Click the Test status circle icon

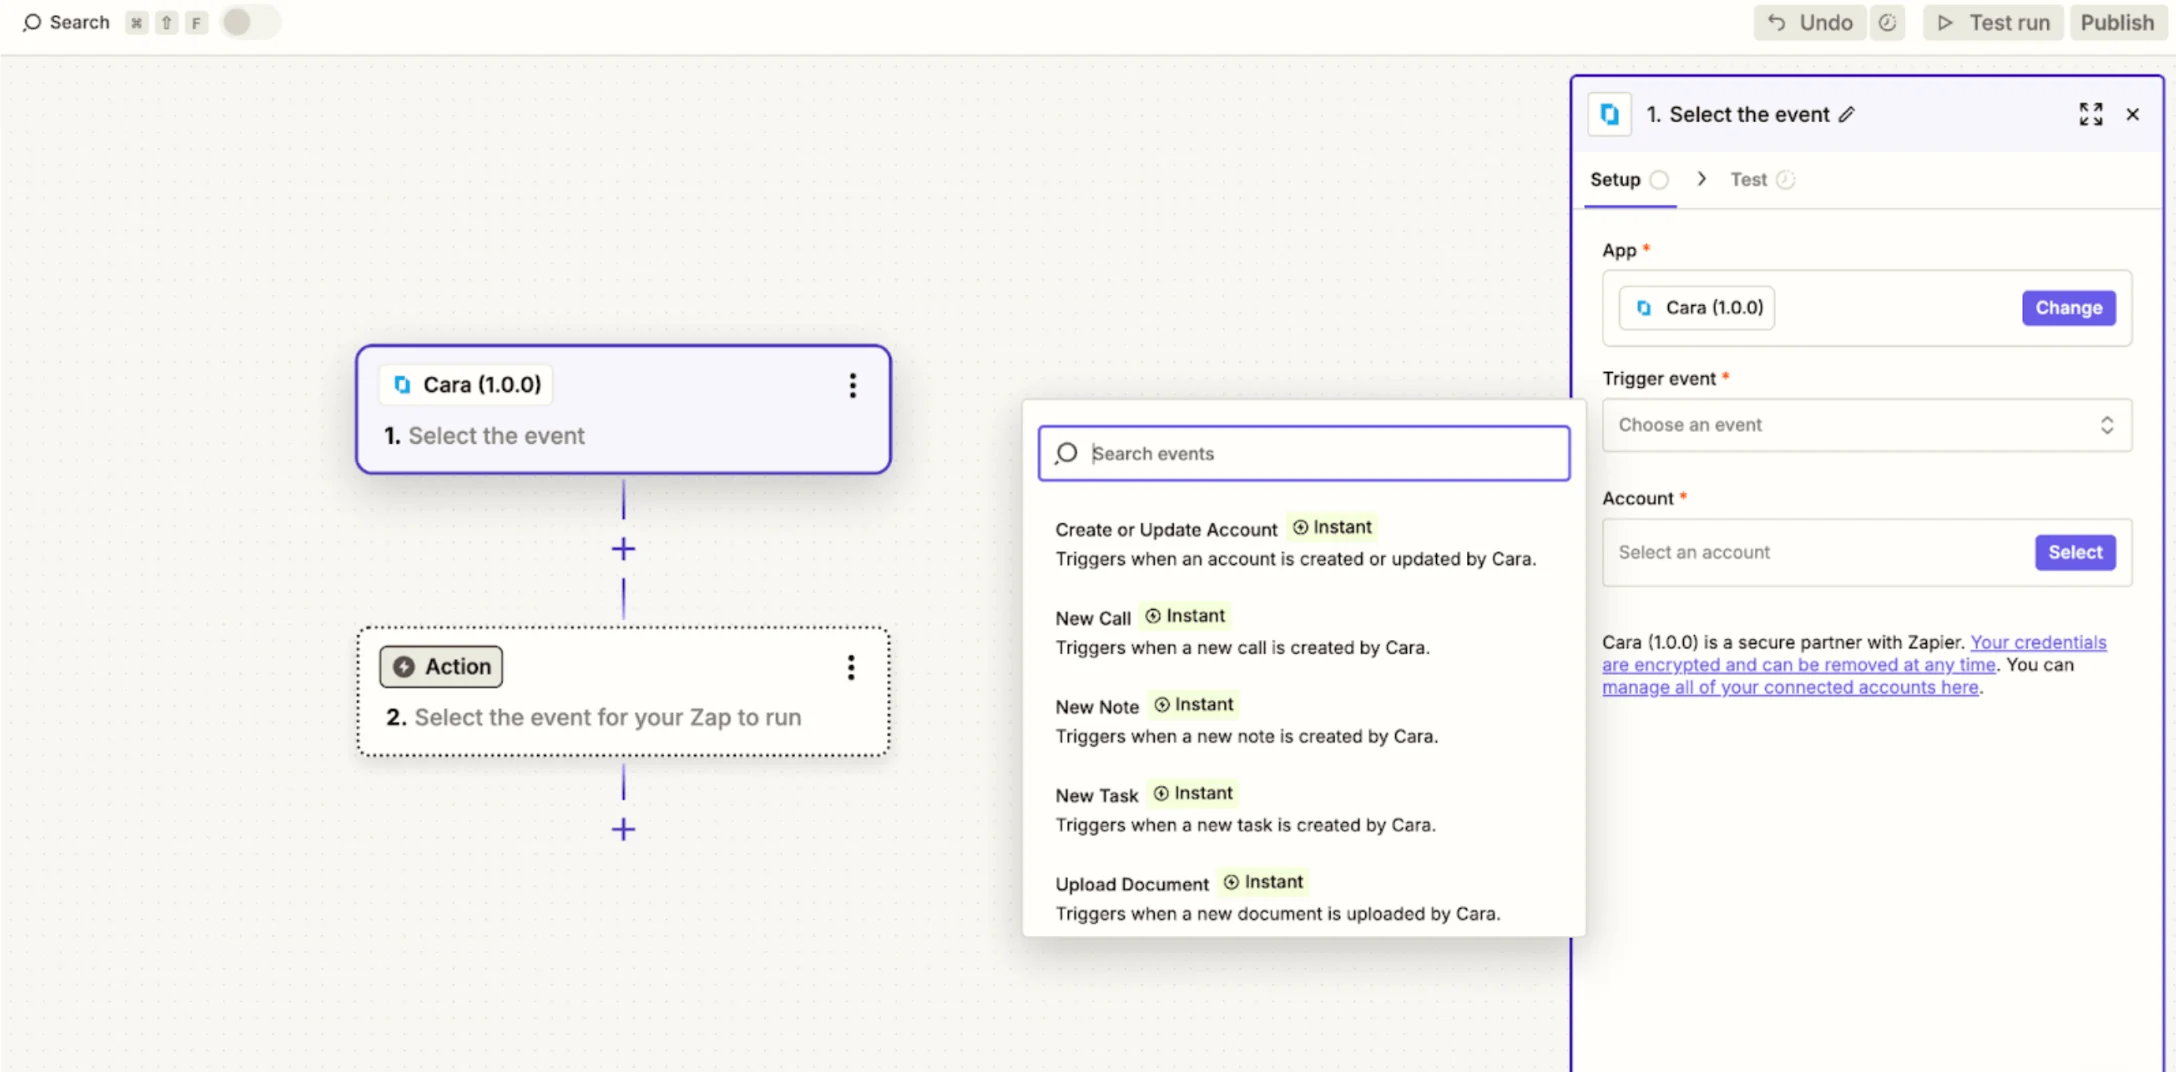(1785, 180)
